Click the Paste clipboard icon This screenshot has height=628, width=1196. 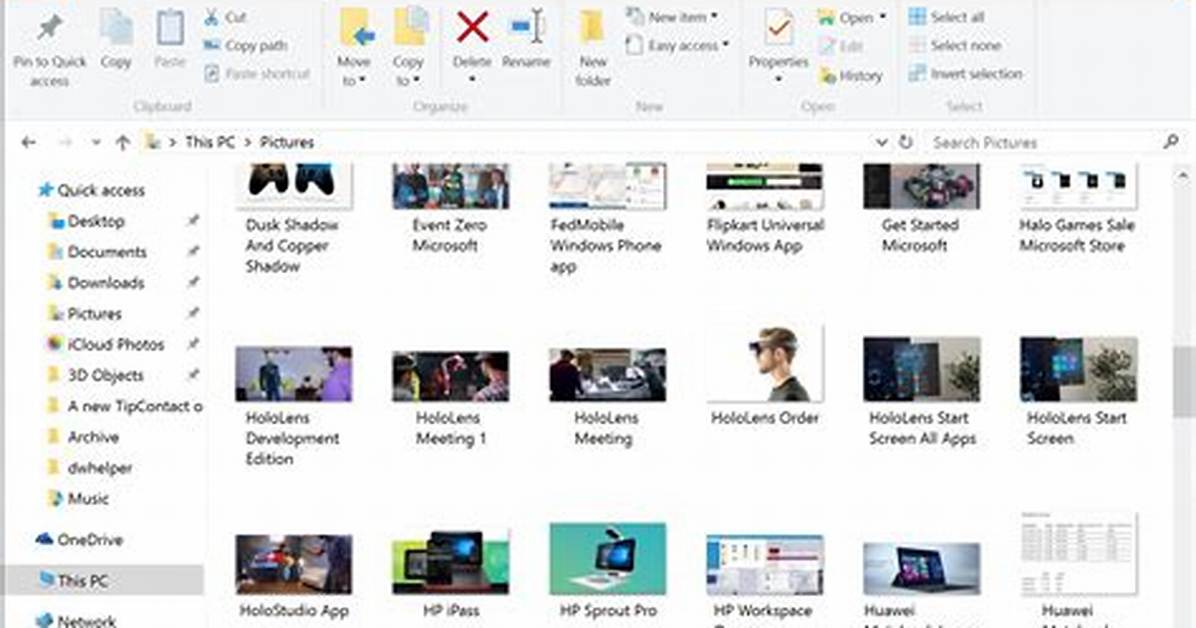pyautogui.click(x=170, y=29)
